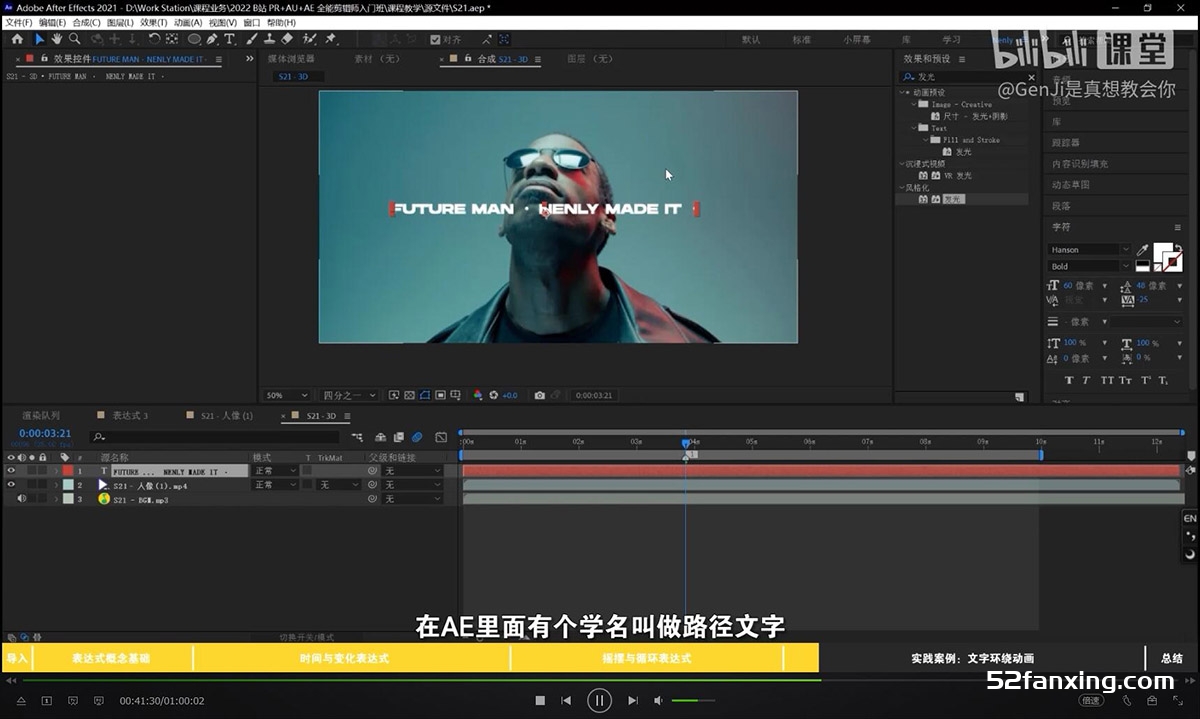Click the current time indicator playhead
The height and width of the screenshot is (719, 1200).
[x=686, y=443]
